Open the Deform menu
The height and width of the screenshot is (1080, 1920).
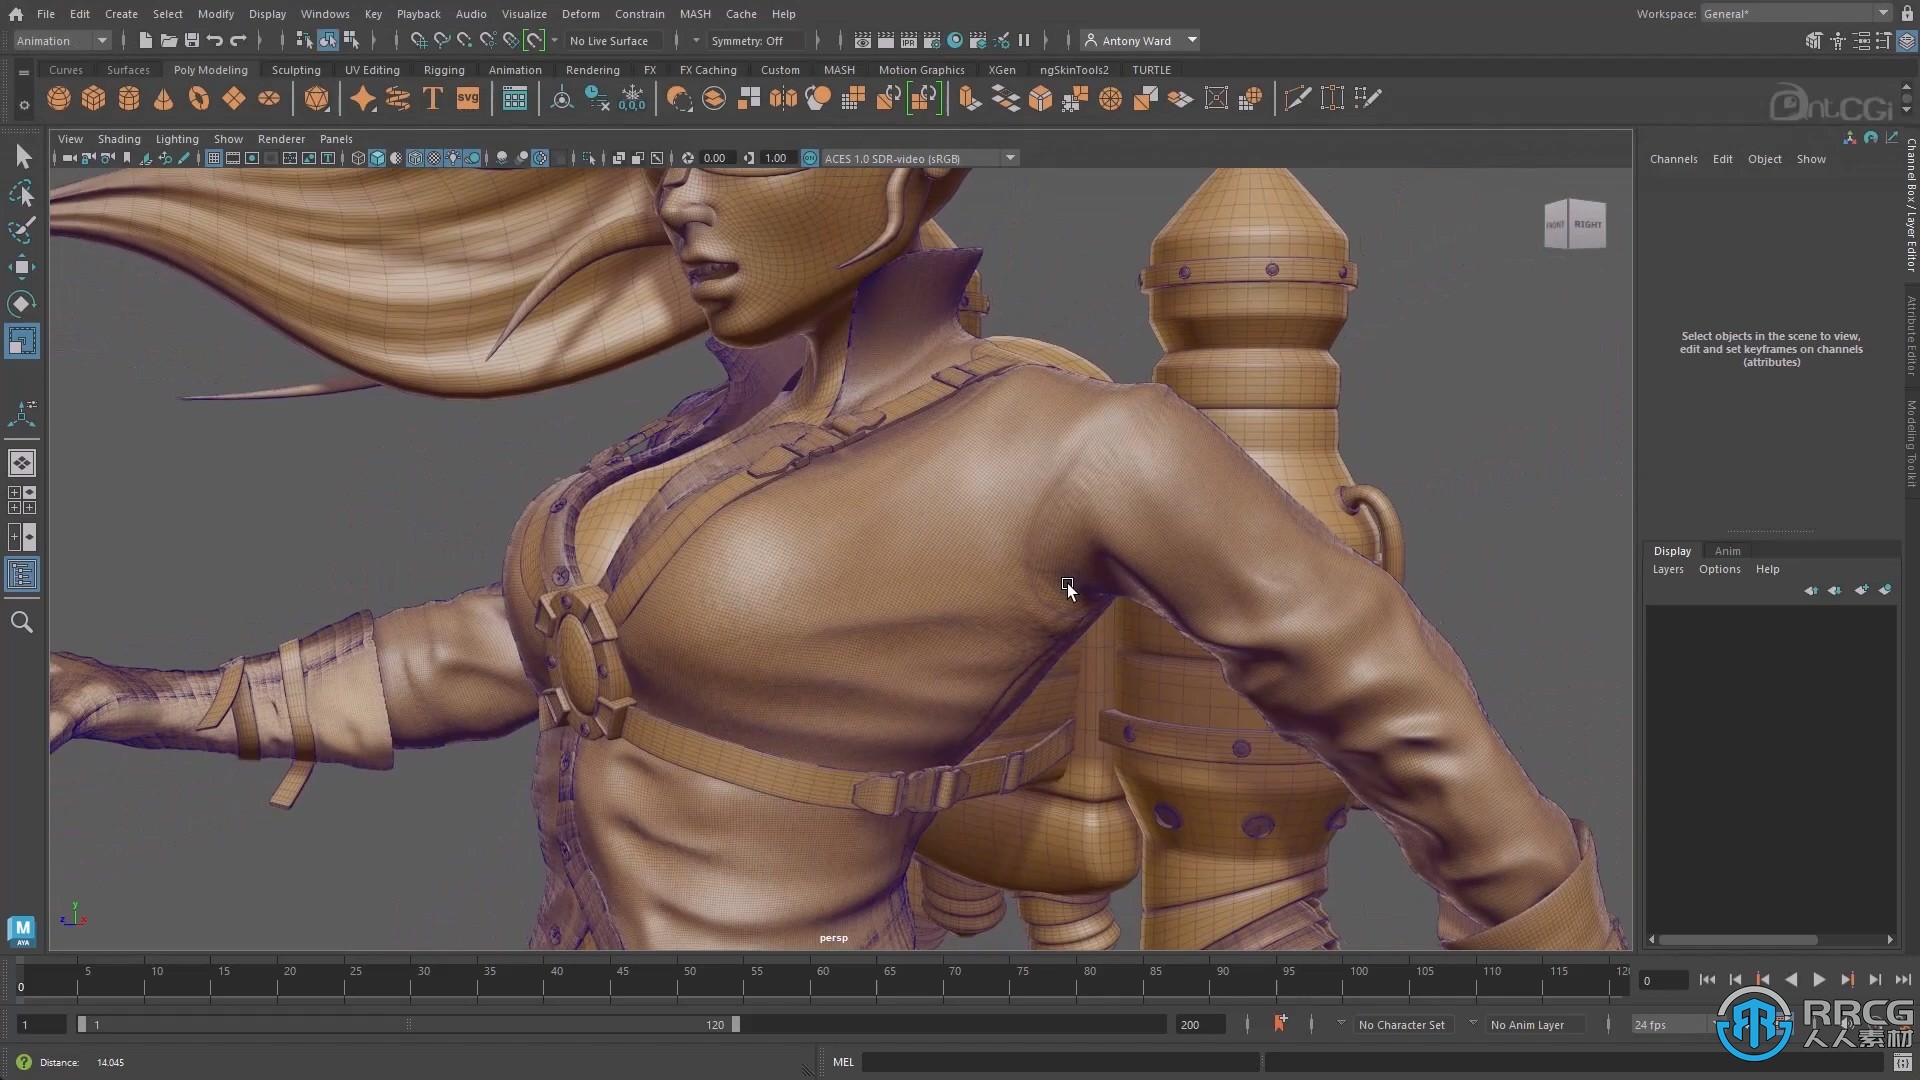[580, 13]
